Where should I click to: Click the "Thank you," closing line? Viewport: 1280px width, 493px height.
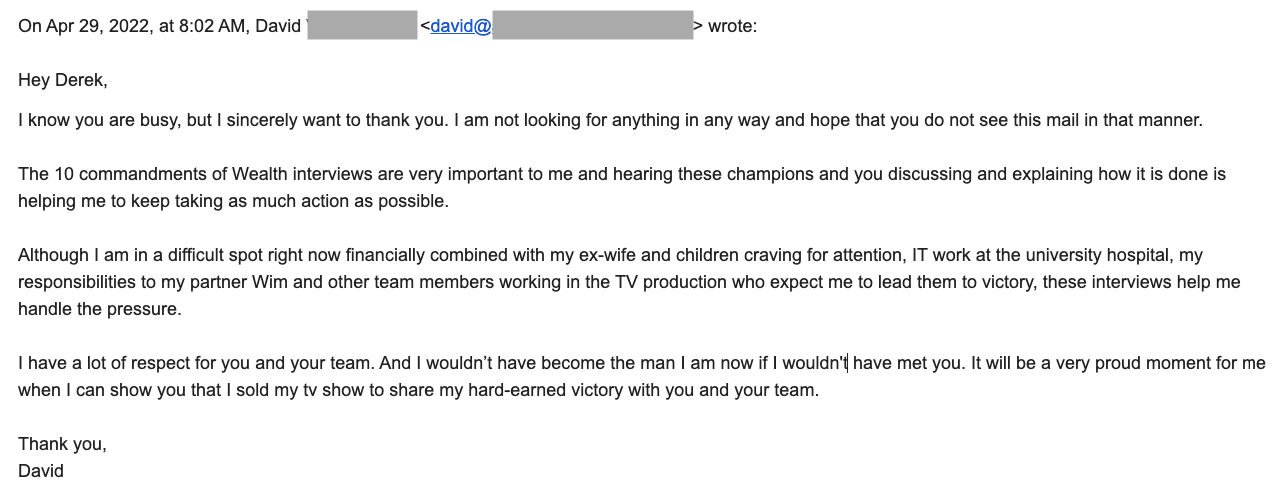62,444
